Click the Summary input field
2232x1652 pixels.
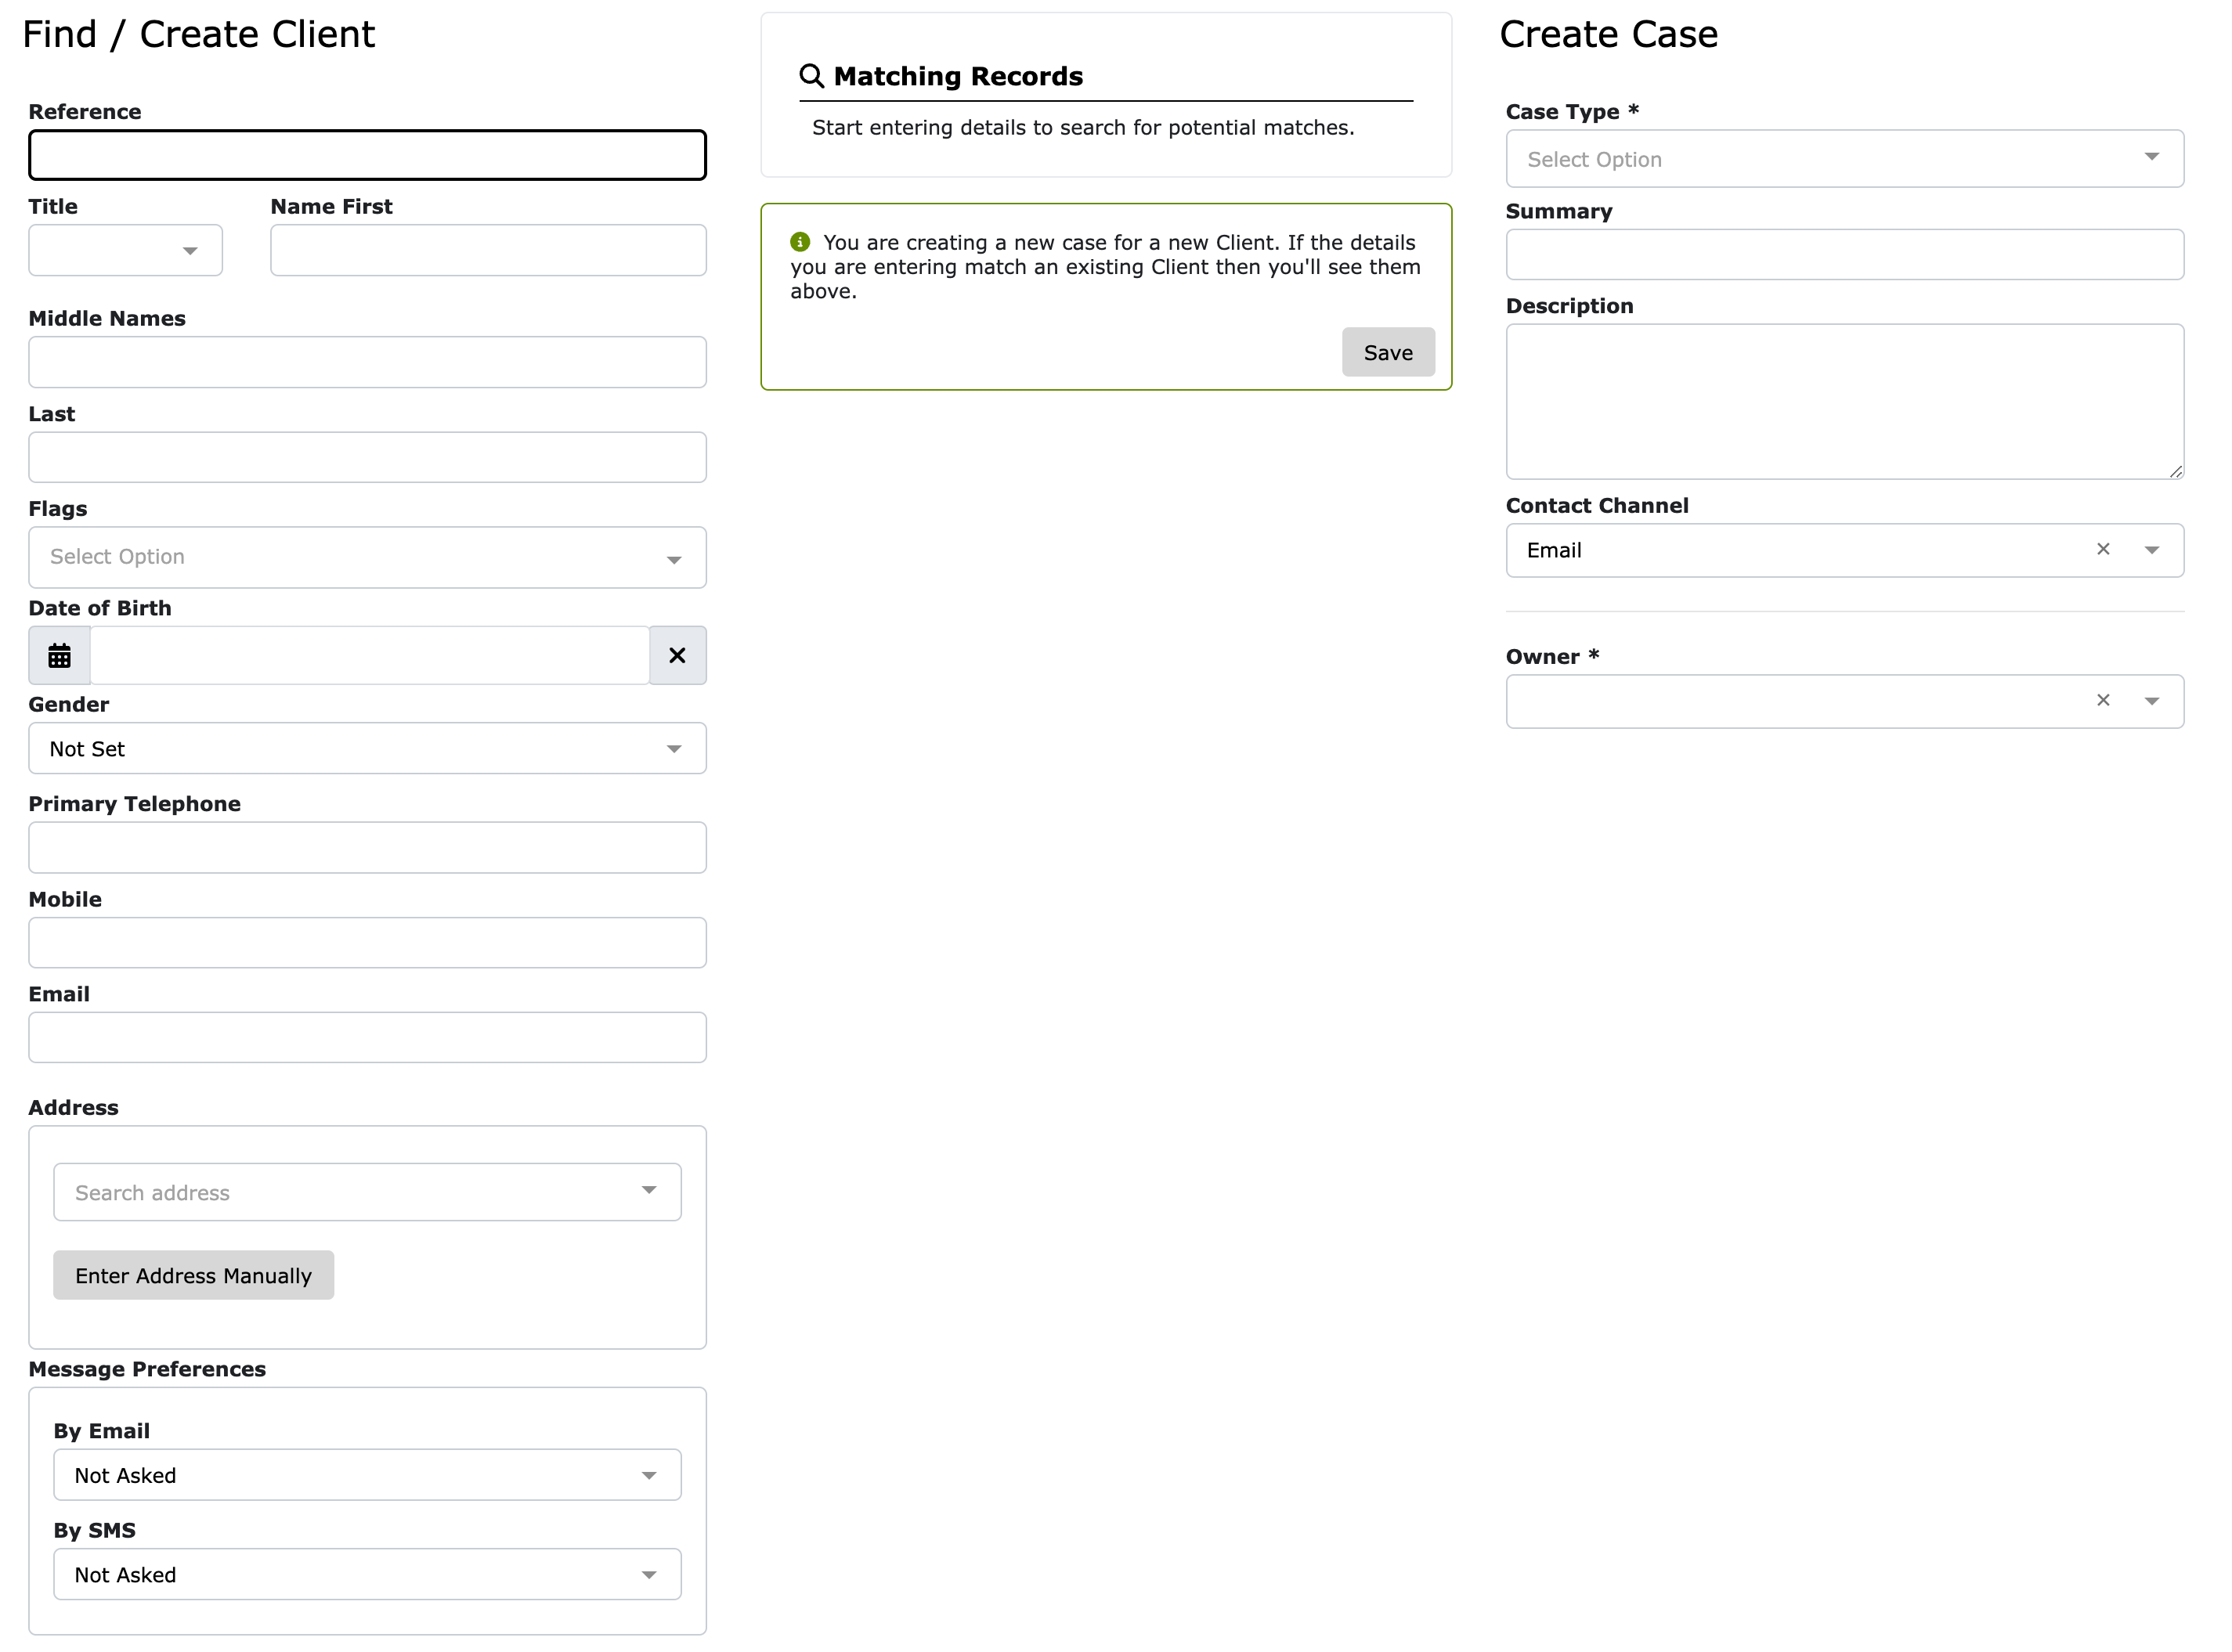pyautogui.click(x=1846, y=255)
